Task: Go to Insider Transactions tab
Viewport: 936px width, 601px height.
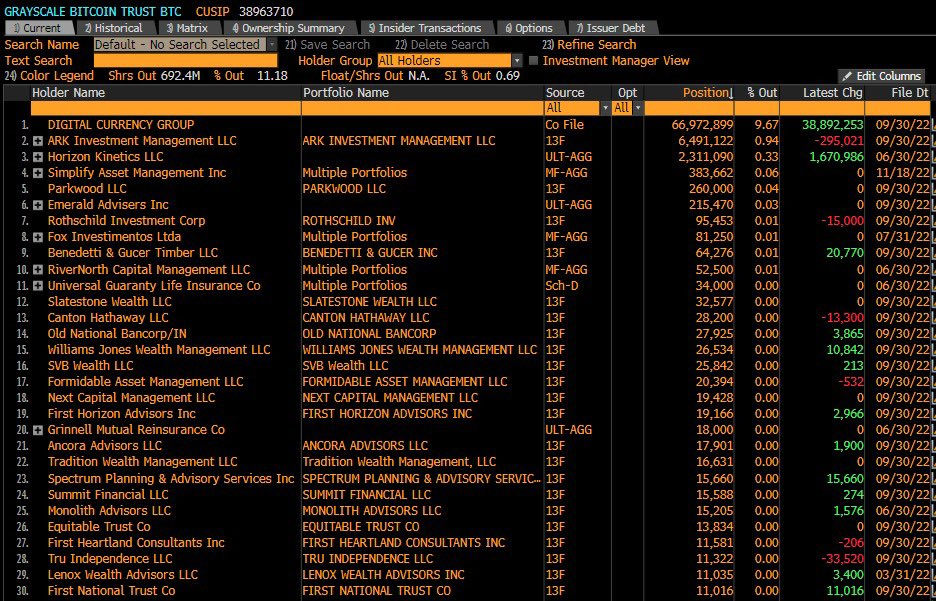Action: pyautogui.click(x=425, y=28)
